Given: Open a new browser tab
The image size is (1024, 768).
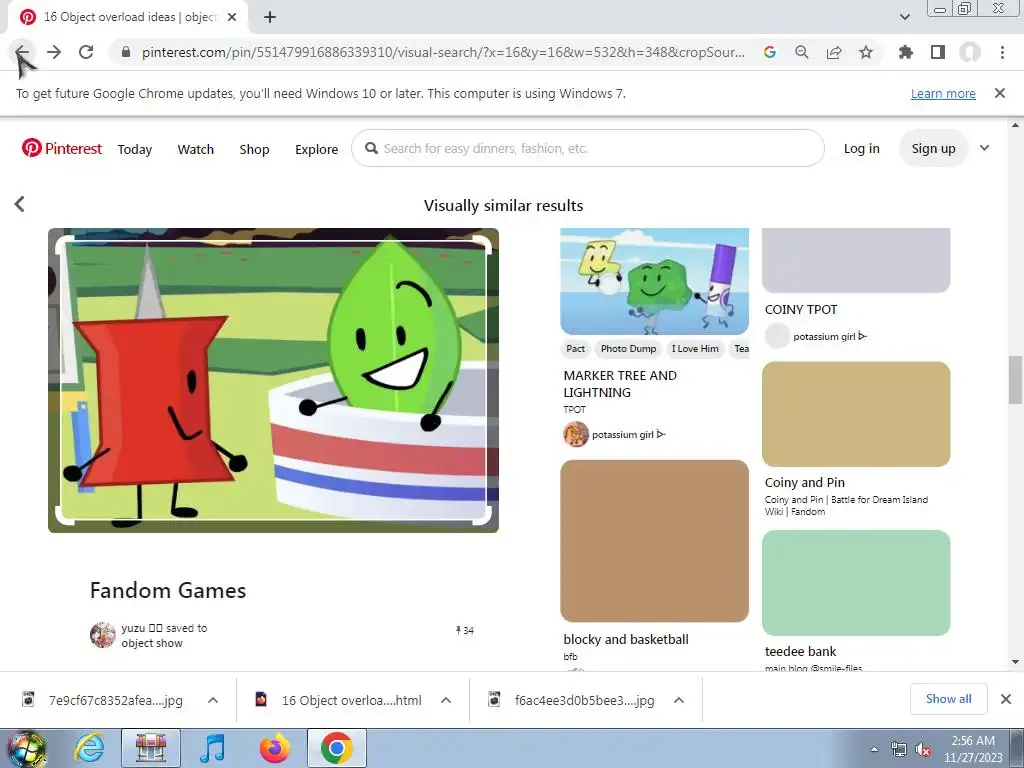Looking at the screenshot, I should click(x=270, y=18).
